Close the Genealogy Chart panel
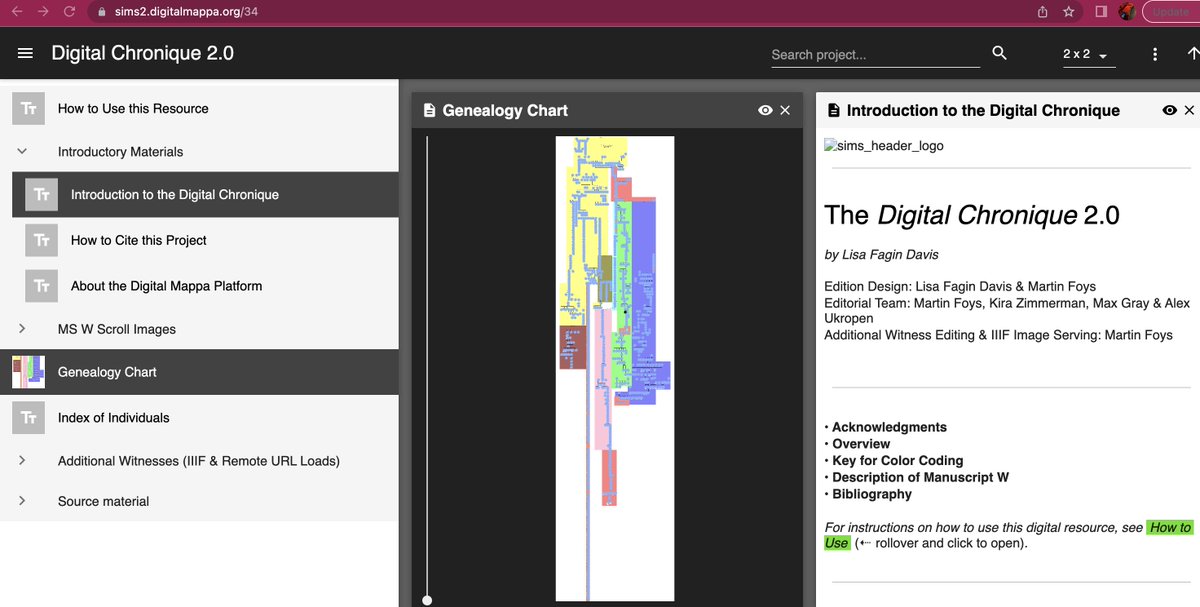 pyautogui.click(x=785, y=110)
